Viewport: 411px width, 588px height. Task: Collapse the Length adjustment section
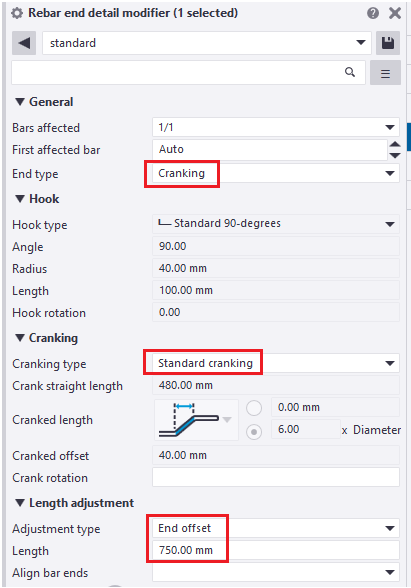[20, 503]
